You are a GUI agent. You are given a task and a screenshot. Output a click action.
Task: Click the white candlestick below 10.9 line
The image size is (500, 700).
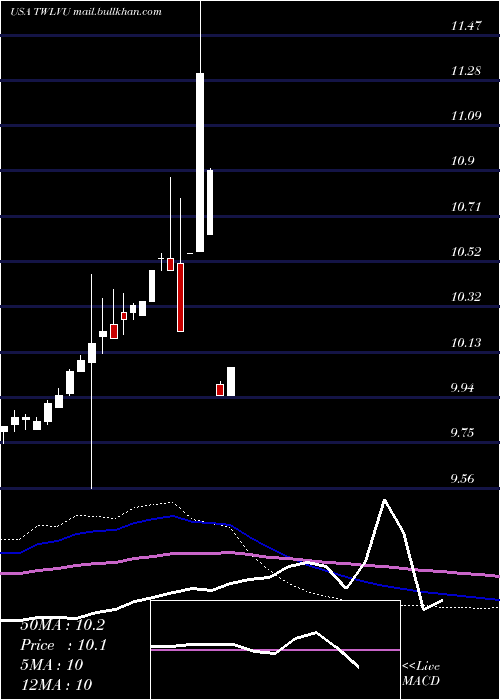point(209,202)
